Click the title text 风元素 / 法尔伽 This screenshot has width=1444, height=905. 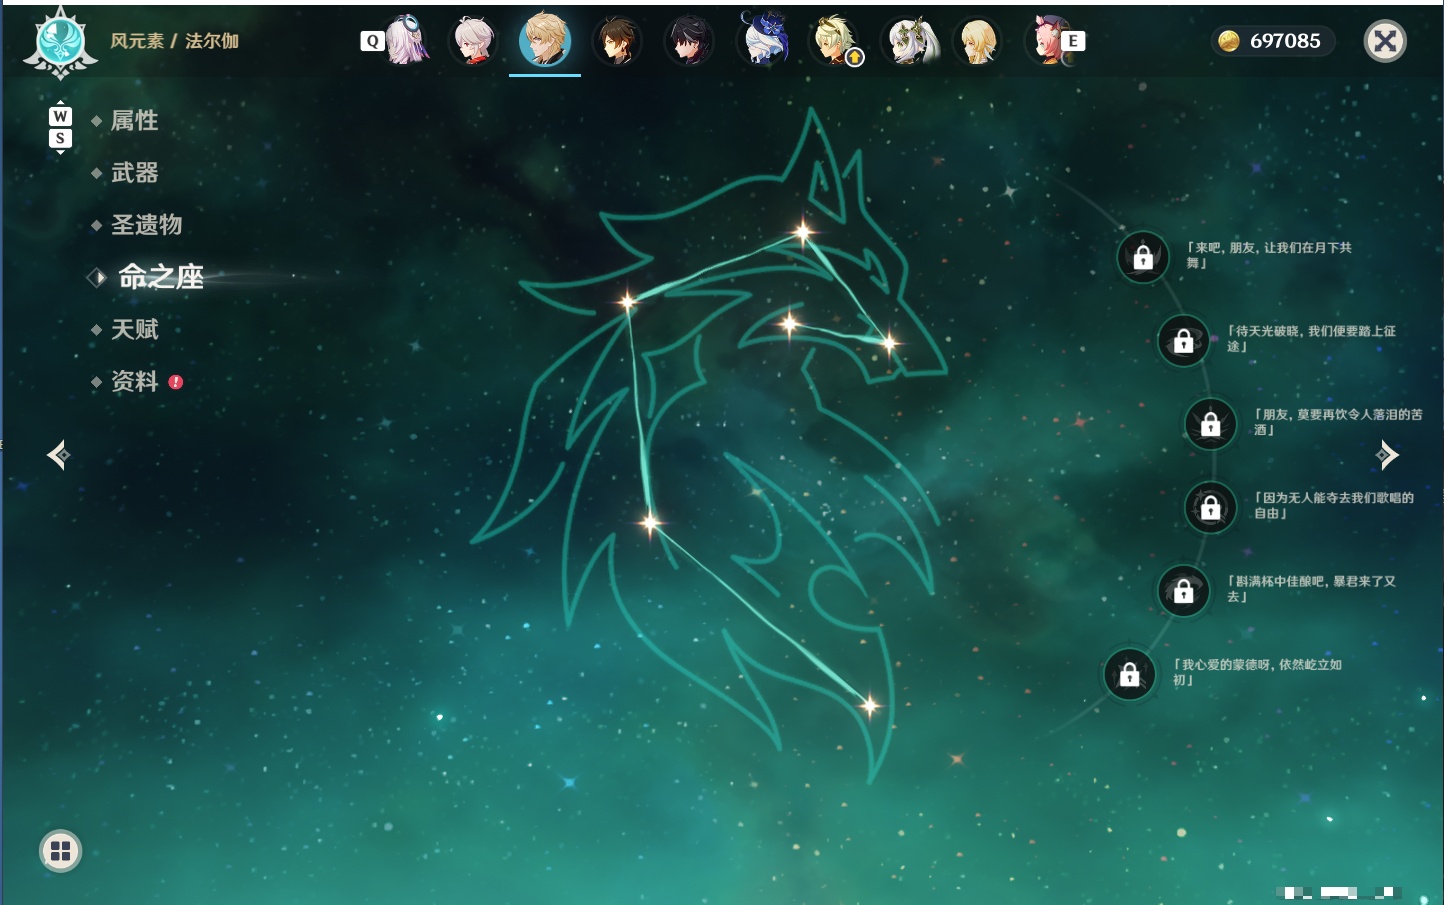(x=174, y=41)
